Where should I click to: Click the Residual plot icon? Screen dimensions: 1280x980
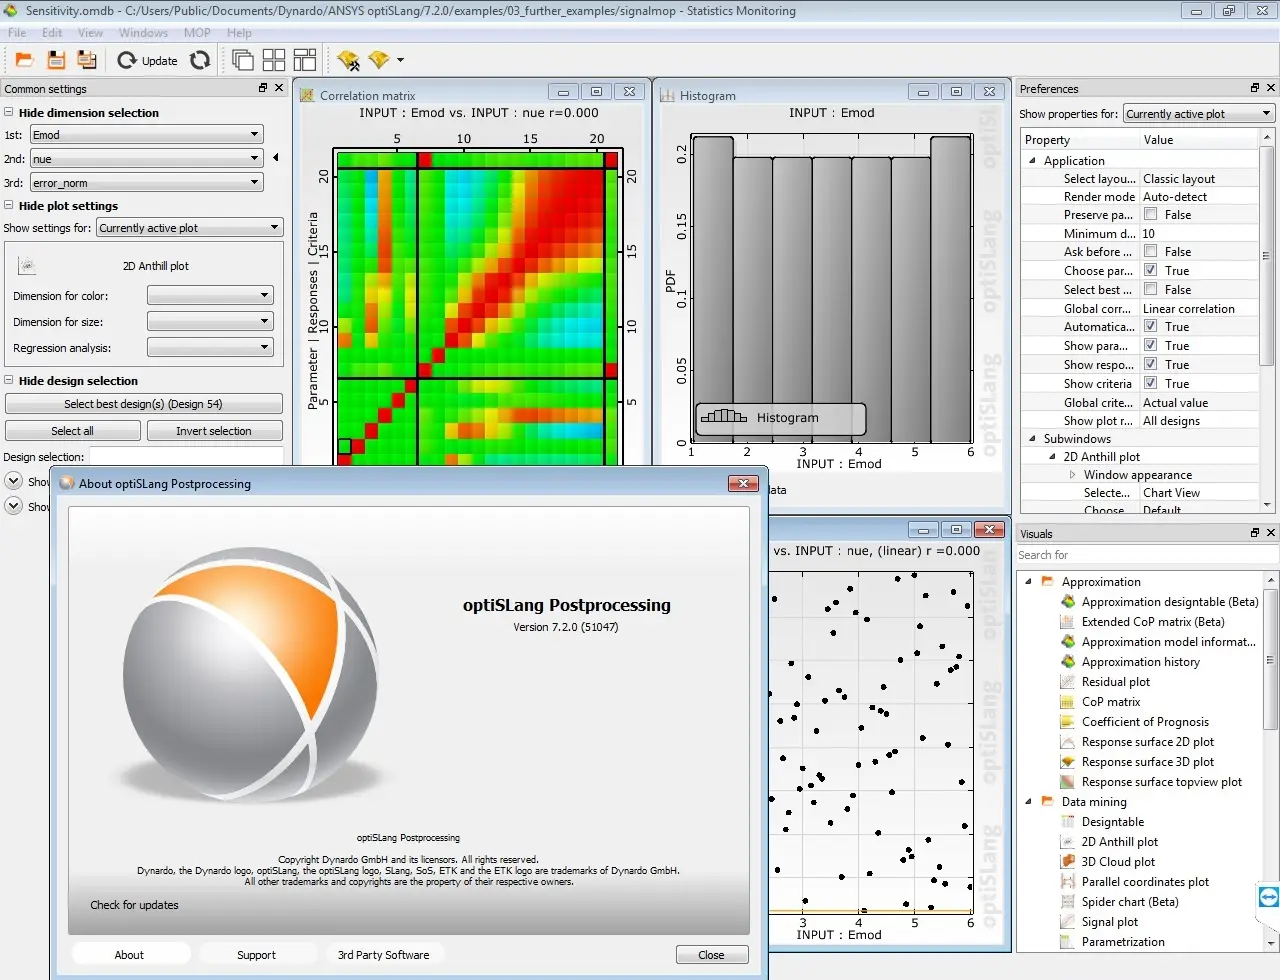point(1068,682)
